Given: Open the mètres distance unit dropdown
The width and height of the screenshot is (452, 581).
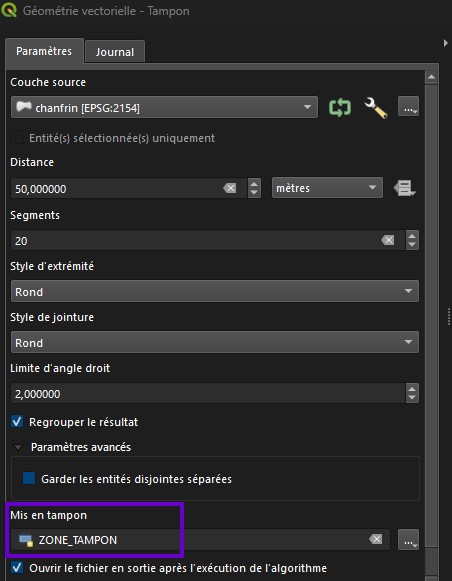Looking at the screenshot, I should point(327,188).
